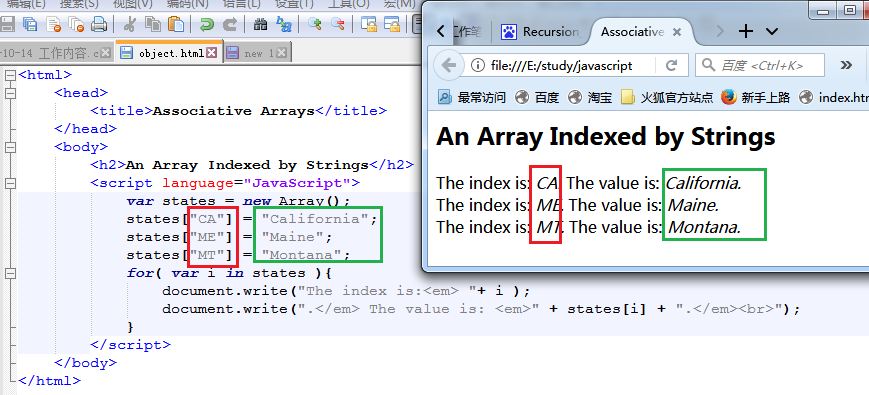Open the 搜索(S) menu in Notepad++
This screenshot has width=869, height=395.
79,3
